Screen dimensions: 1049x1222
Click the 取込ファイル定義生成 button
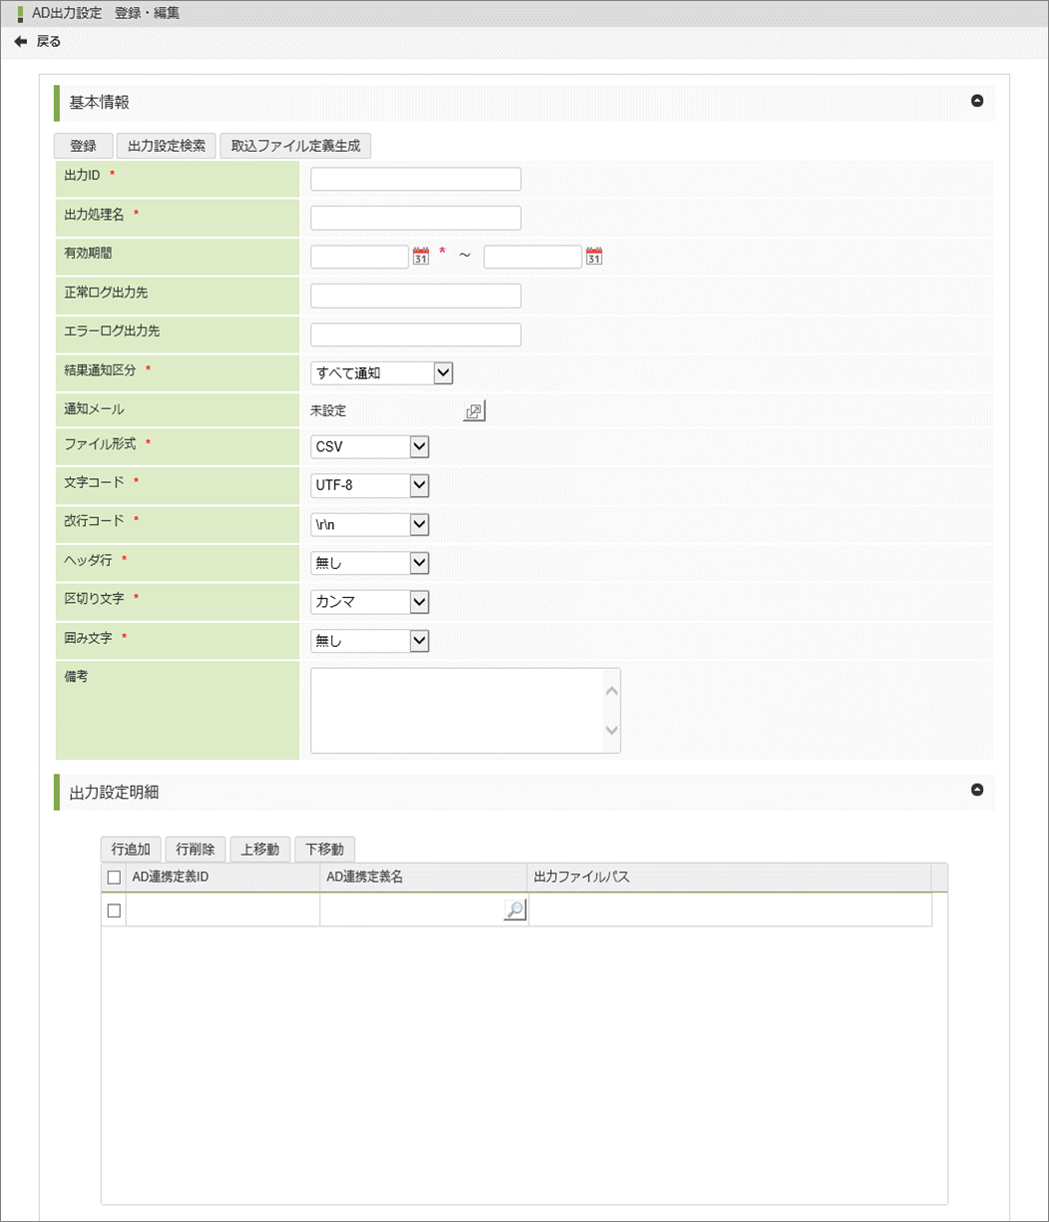295,146
